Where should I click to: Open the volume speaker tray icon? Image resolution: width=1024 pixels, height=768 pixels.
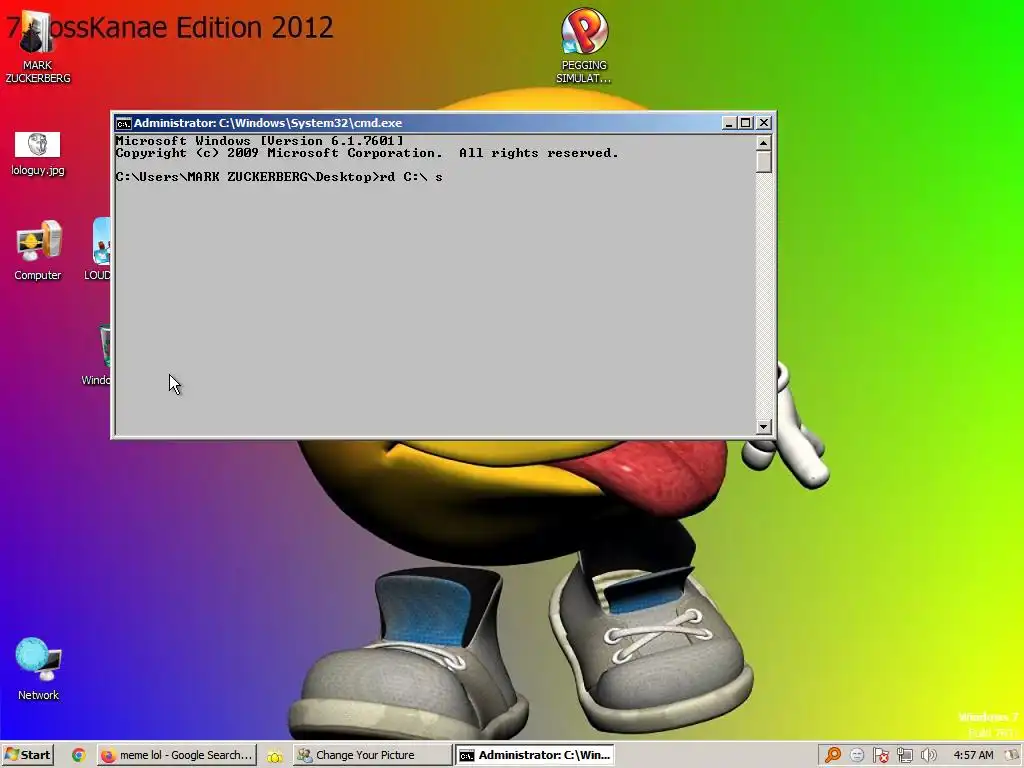pyautogui.click(x=928, y=755)
